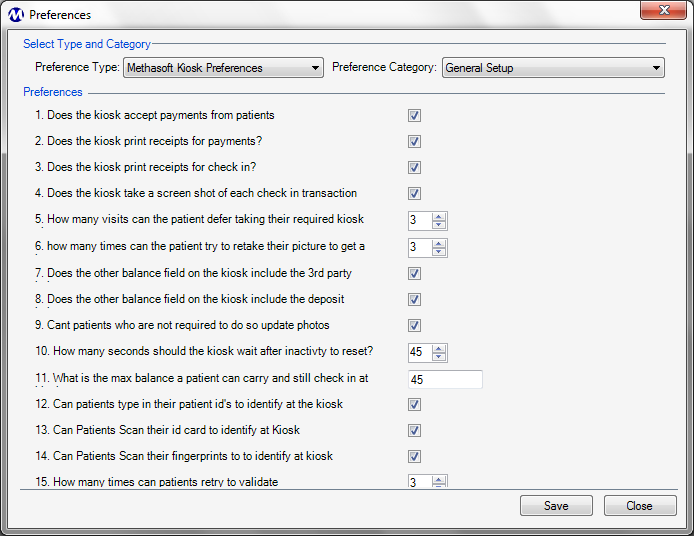Click the max balance input field
This screenshot has width=694, height=536.
click(445, 379)
